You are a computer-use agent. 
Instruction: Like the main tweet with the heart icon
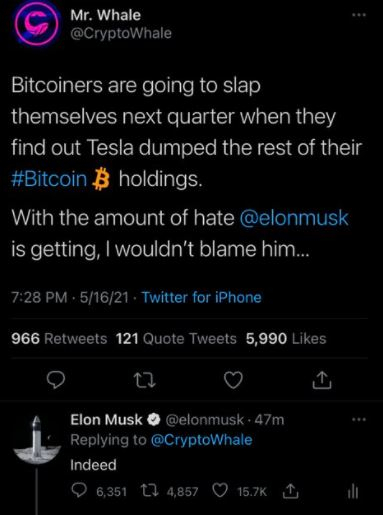(x=233, y=380)
